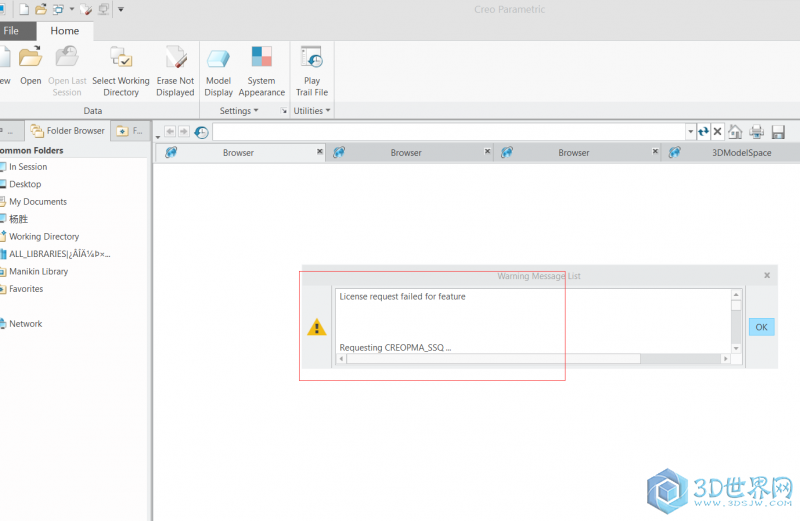Select ALL_LIBRARIES folder entry

(59, 254)
